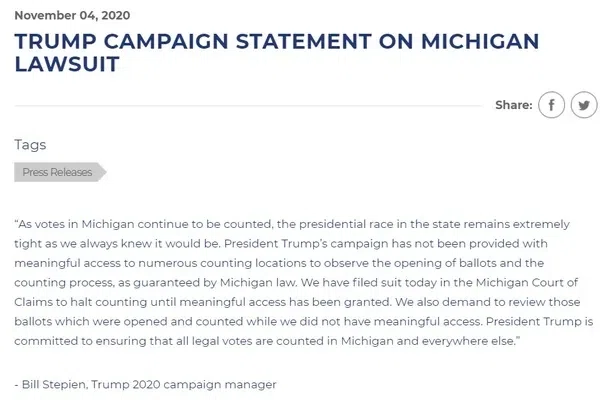600x400 pixels.
Task: Click the line starting counting process, as guaranteed
Action: pyautogui.click(x=296, y=282)
